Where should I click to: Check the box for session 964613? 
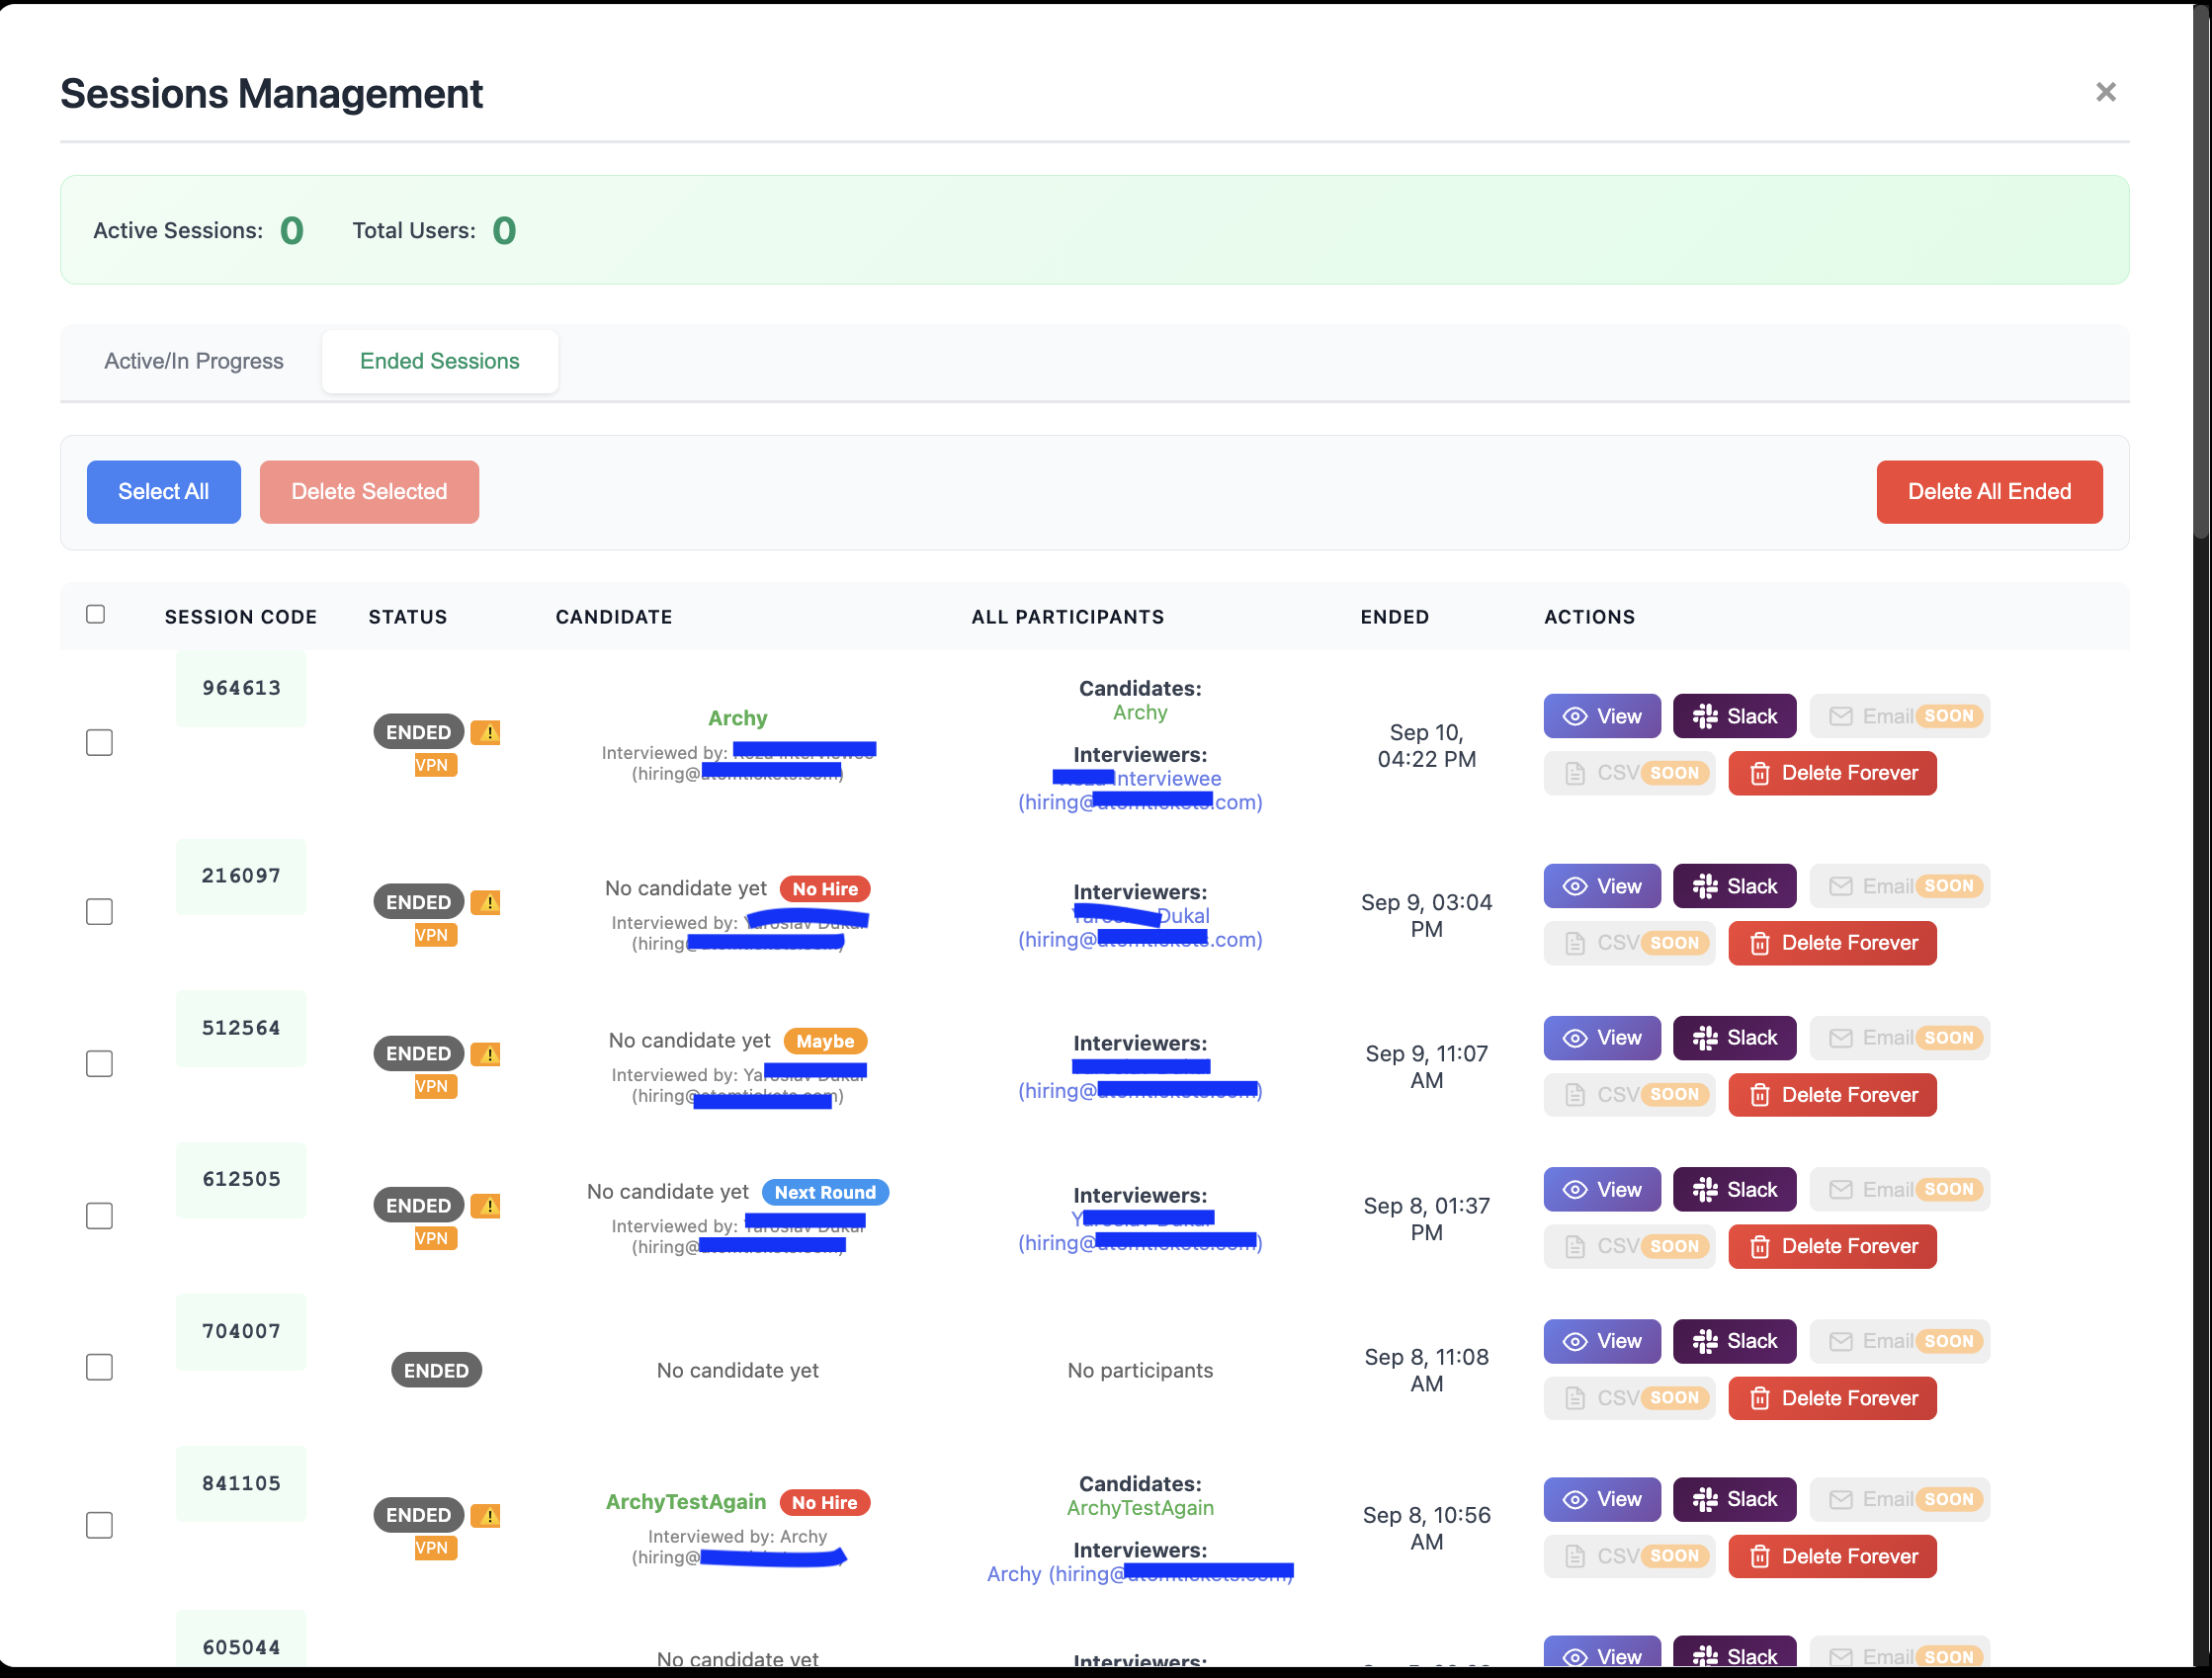99,743
